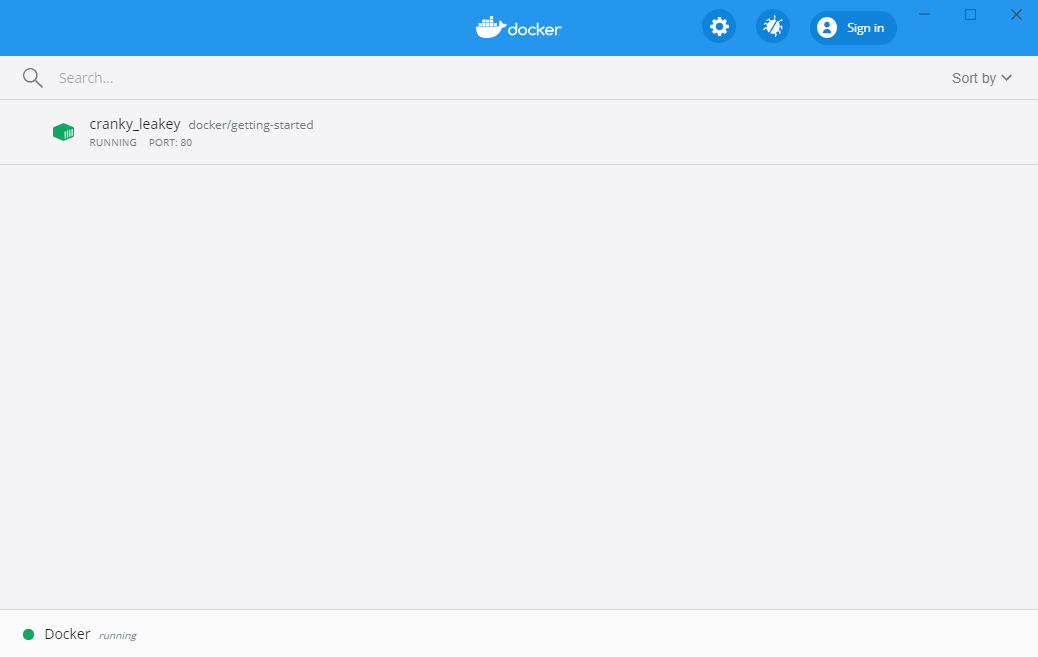Click the RUNNING status label
The width and height of the screenshot is (1038, 657).
click(x=113, y=142)
